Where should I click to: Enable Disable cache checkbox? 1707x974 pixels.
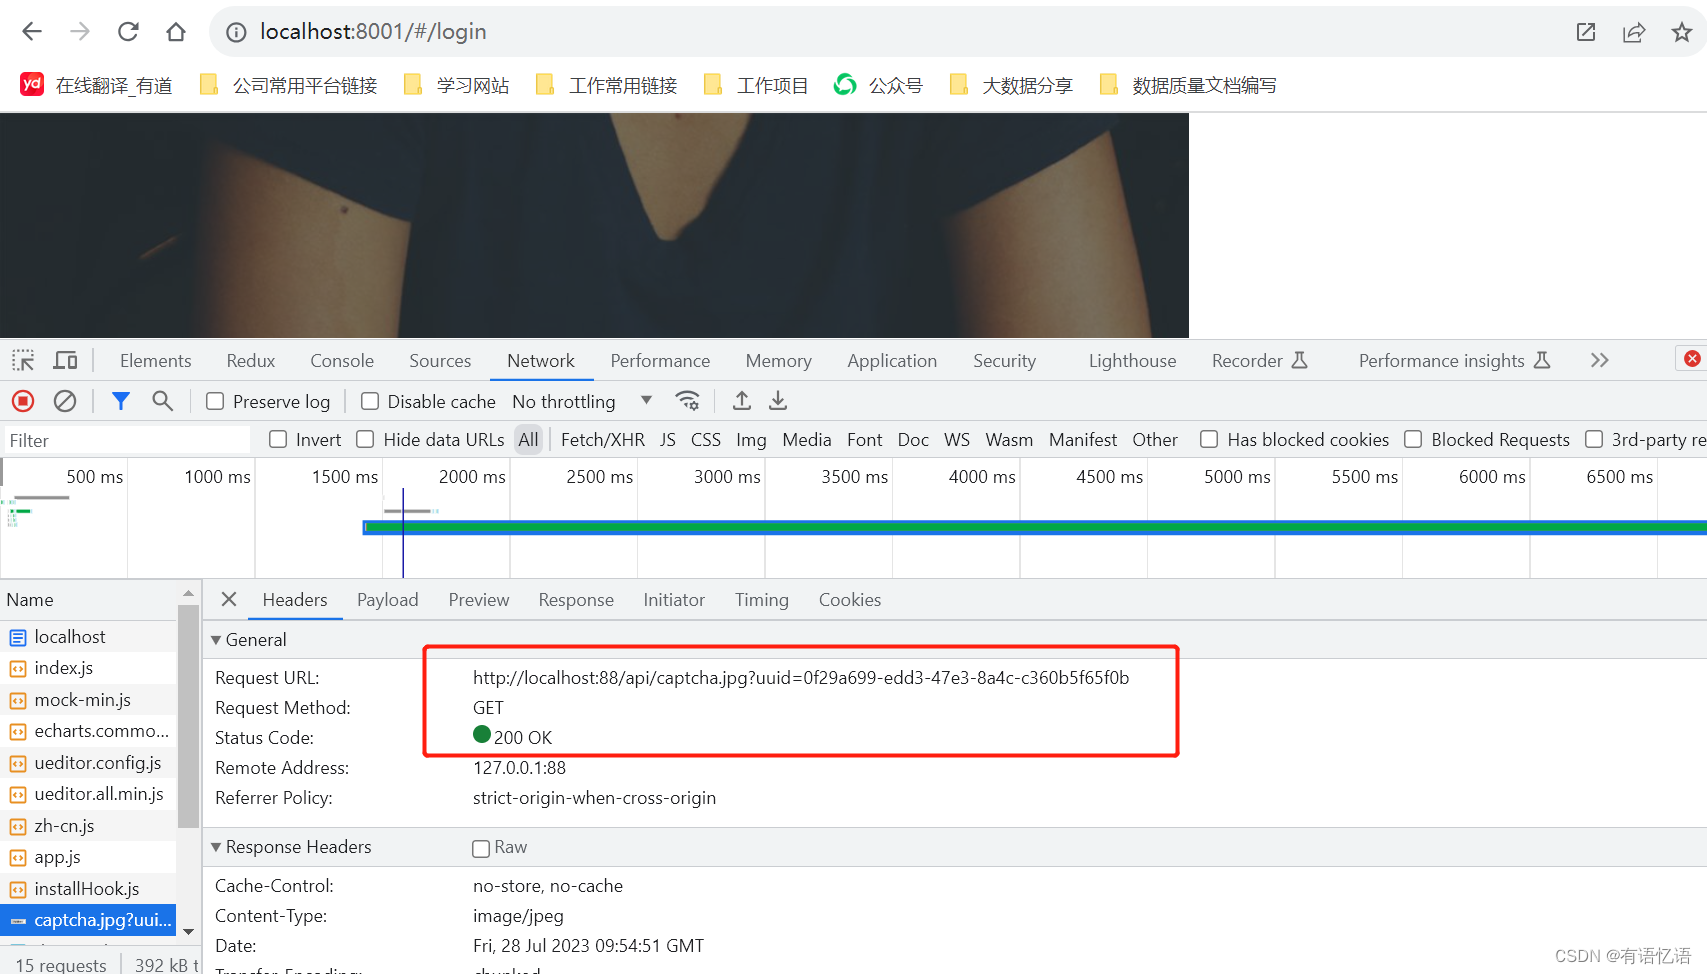[x=370, y=401]
